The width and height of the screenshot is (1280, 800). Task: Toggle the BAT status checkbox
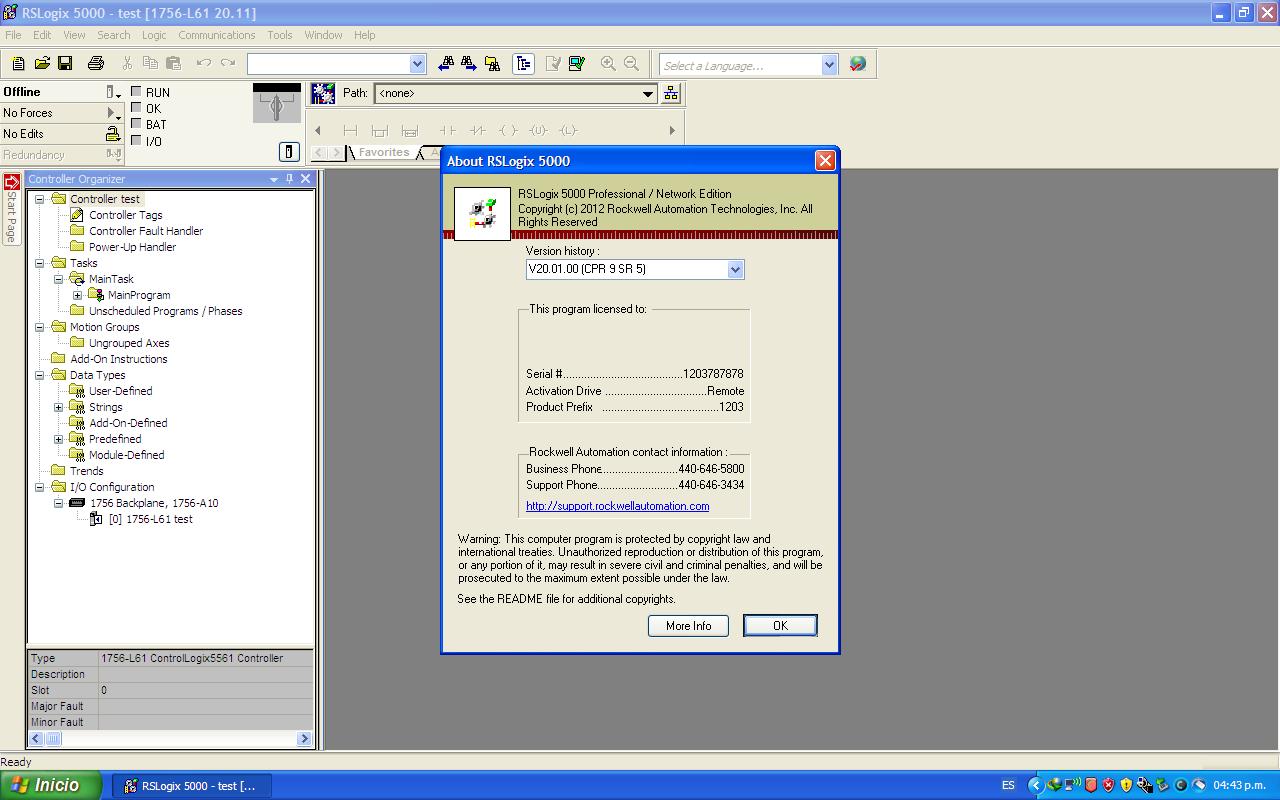[137, 124]
